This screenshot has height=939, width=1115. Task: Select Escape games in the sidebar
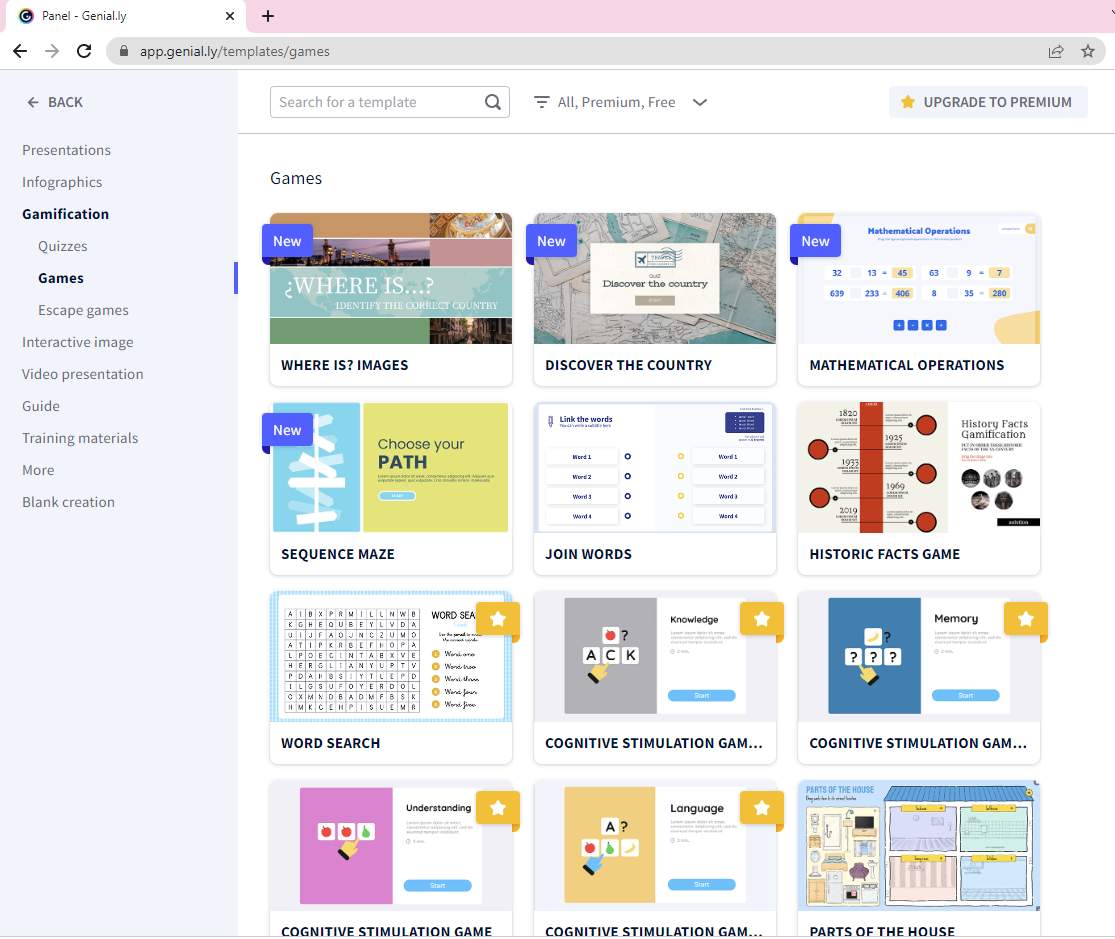83,310
